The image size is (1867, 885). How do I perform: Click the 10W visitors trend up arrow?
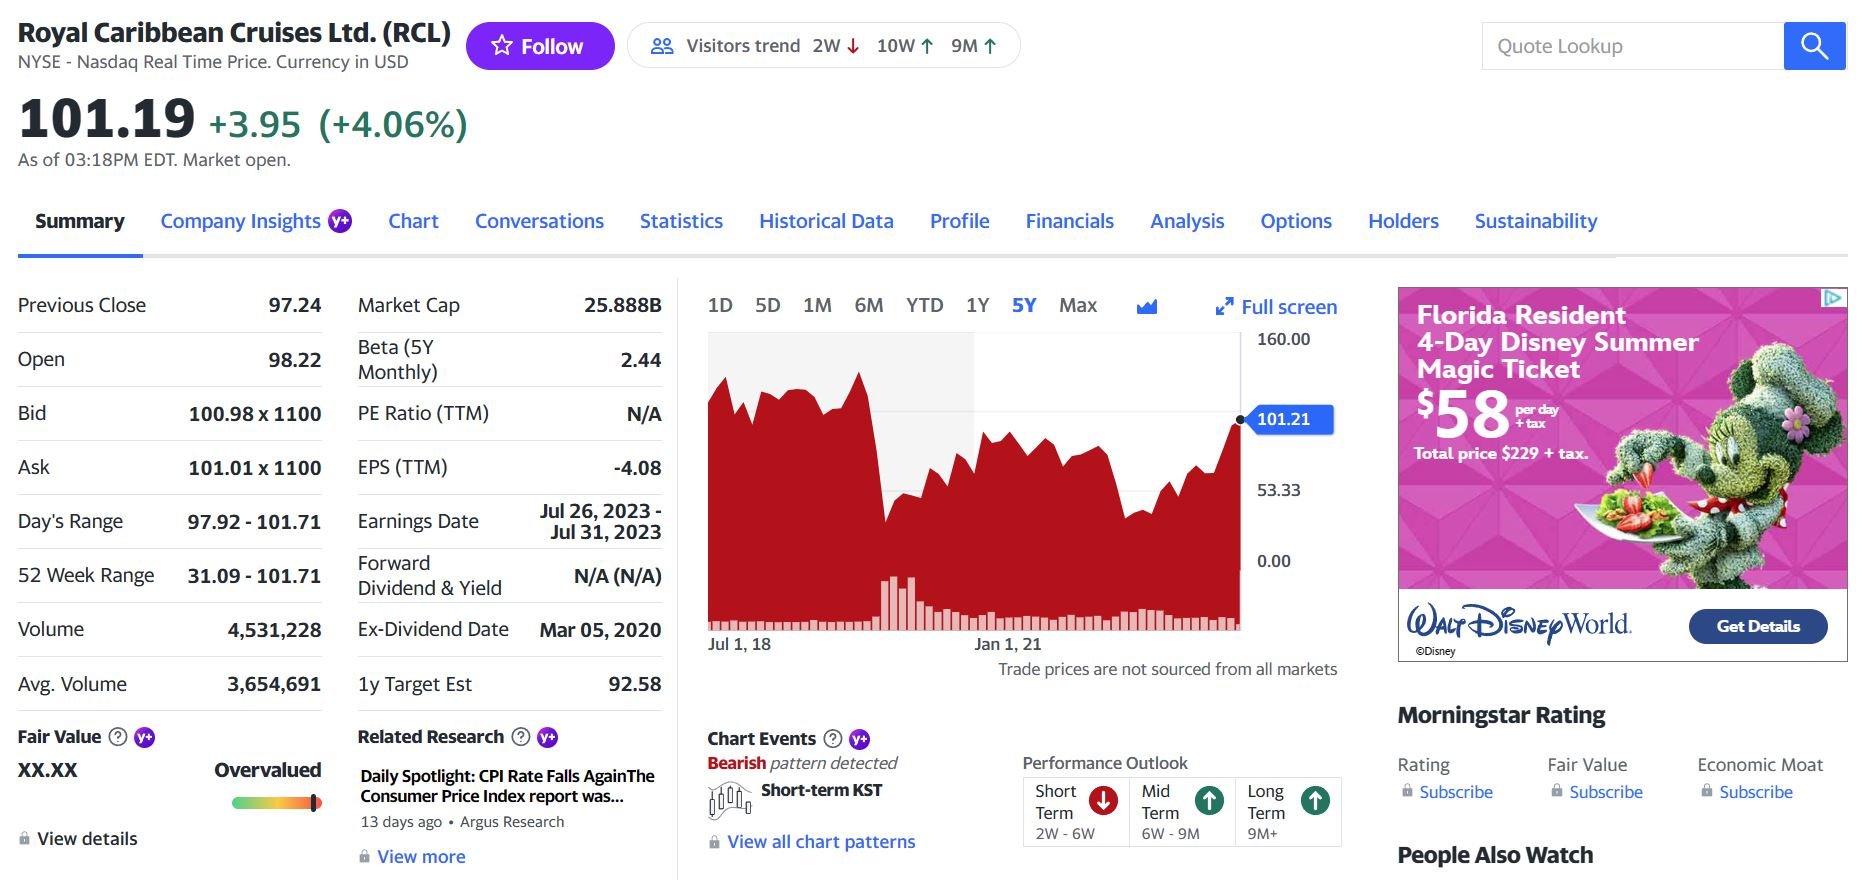tap(927, 46)
